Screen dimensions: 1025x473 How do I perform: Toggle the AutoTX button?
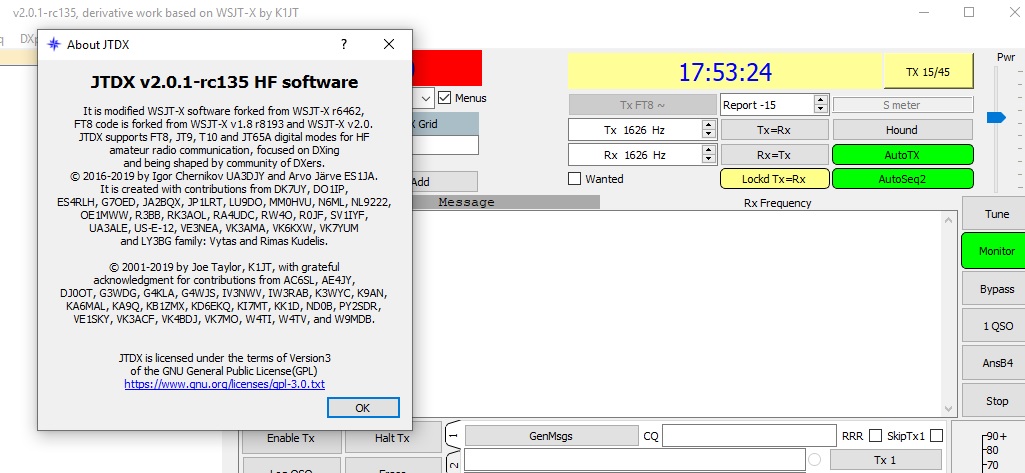pyautogui.click(x=902, y=155)
